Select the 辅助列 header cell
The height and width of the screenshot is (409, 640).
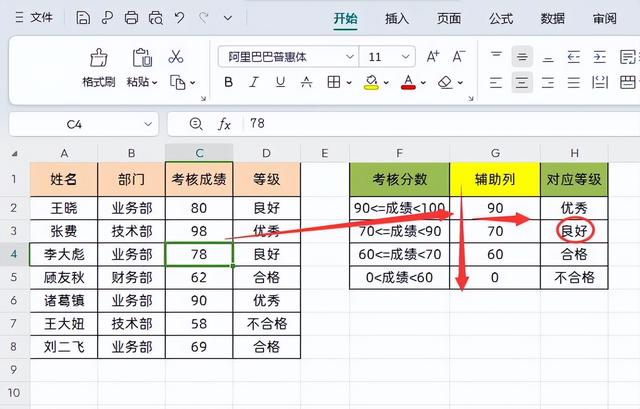(495, 179)
